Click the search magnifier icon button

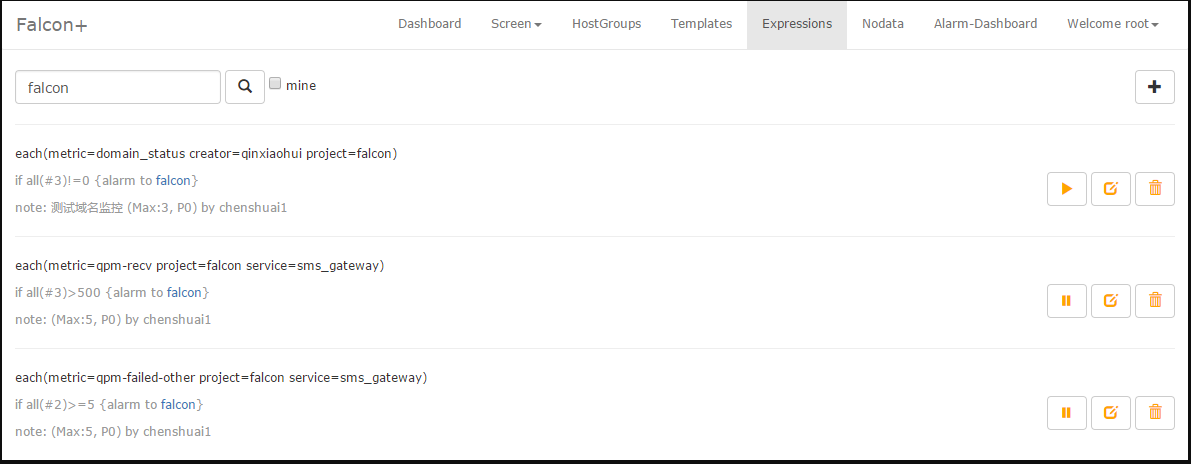click(x=245, y=87)
